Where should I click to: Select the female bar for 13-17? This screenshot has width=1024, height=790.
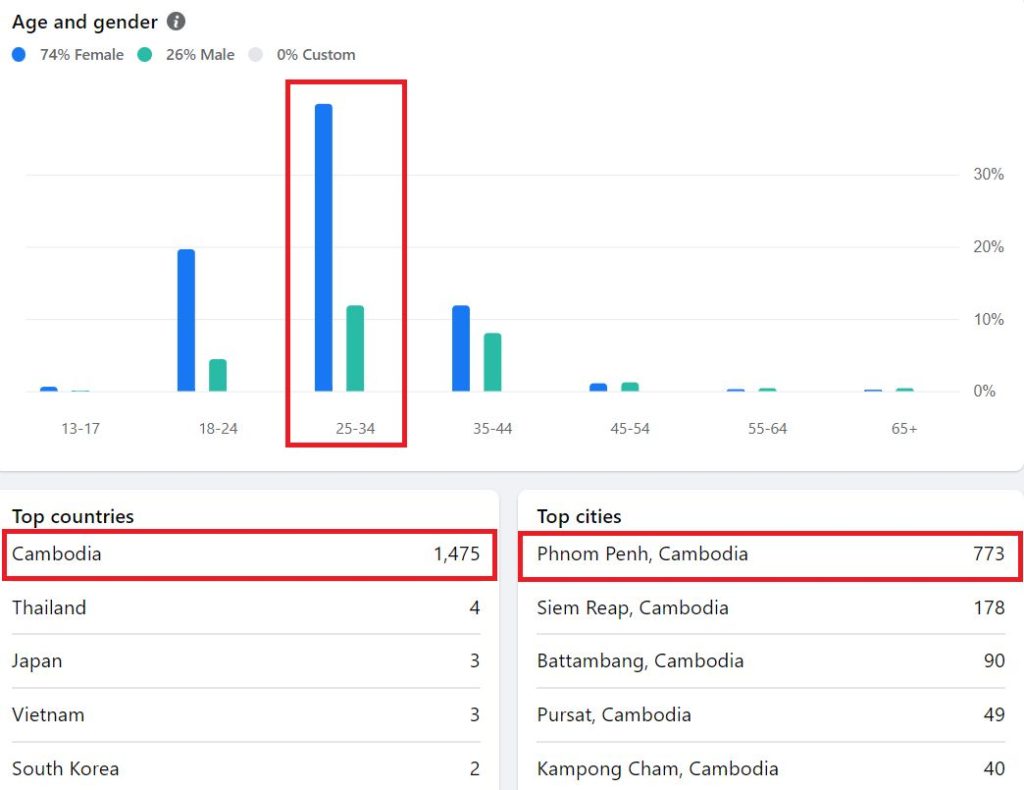point(49,389)
